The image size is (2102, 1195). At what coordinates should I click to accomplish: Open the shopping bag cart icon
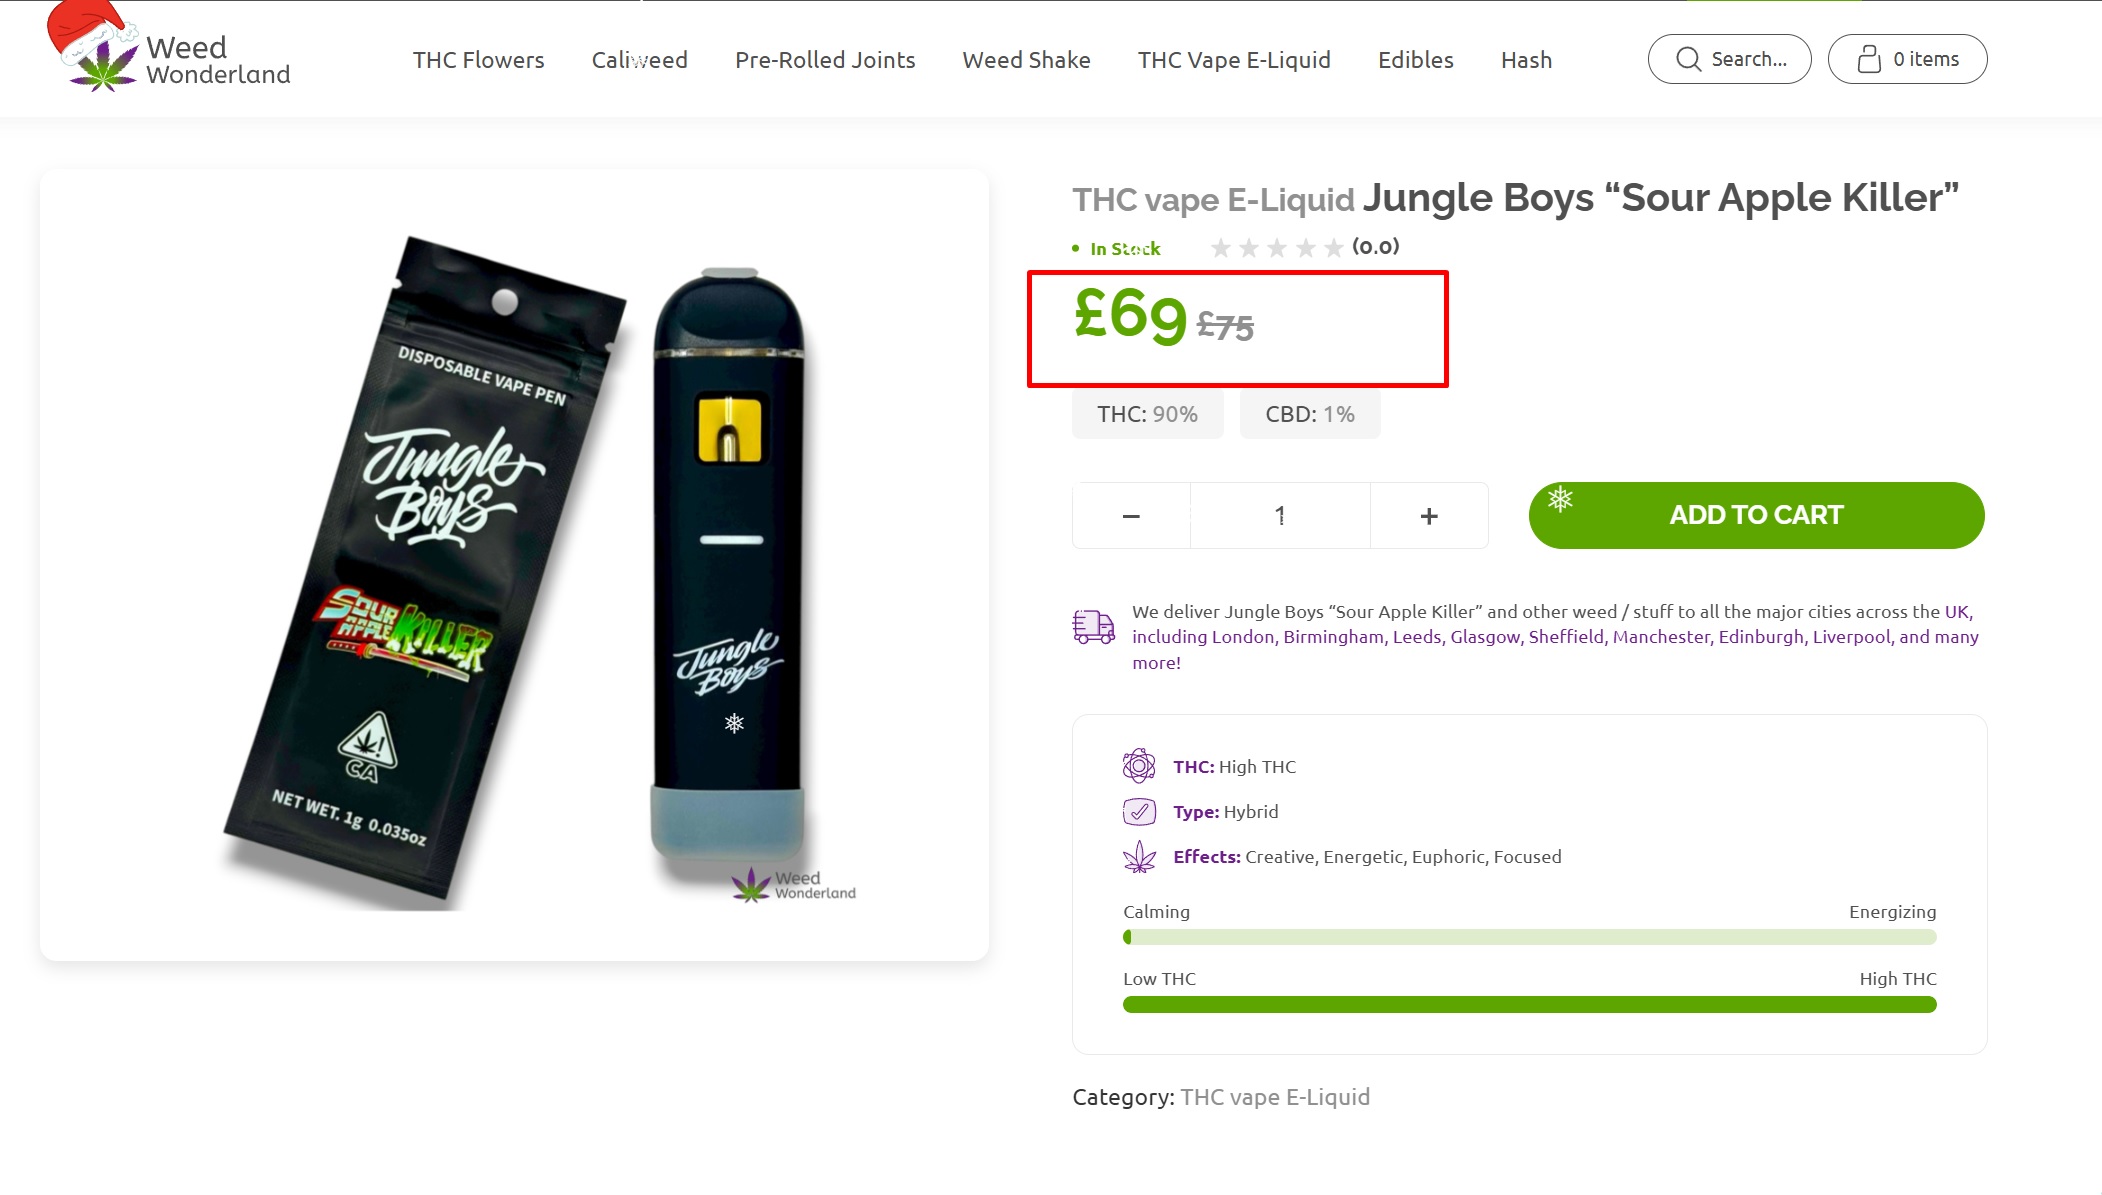click(x=1868, y=59)
